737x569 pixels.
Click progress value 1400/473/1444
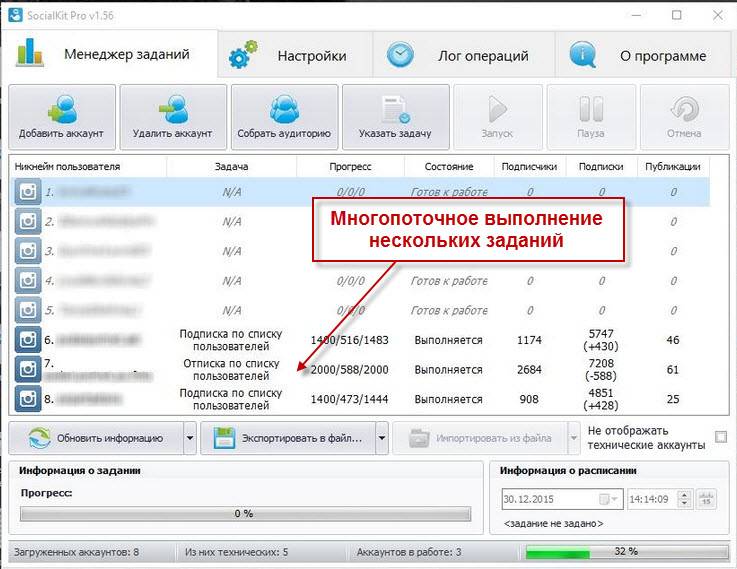point(350,399)
